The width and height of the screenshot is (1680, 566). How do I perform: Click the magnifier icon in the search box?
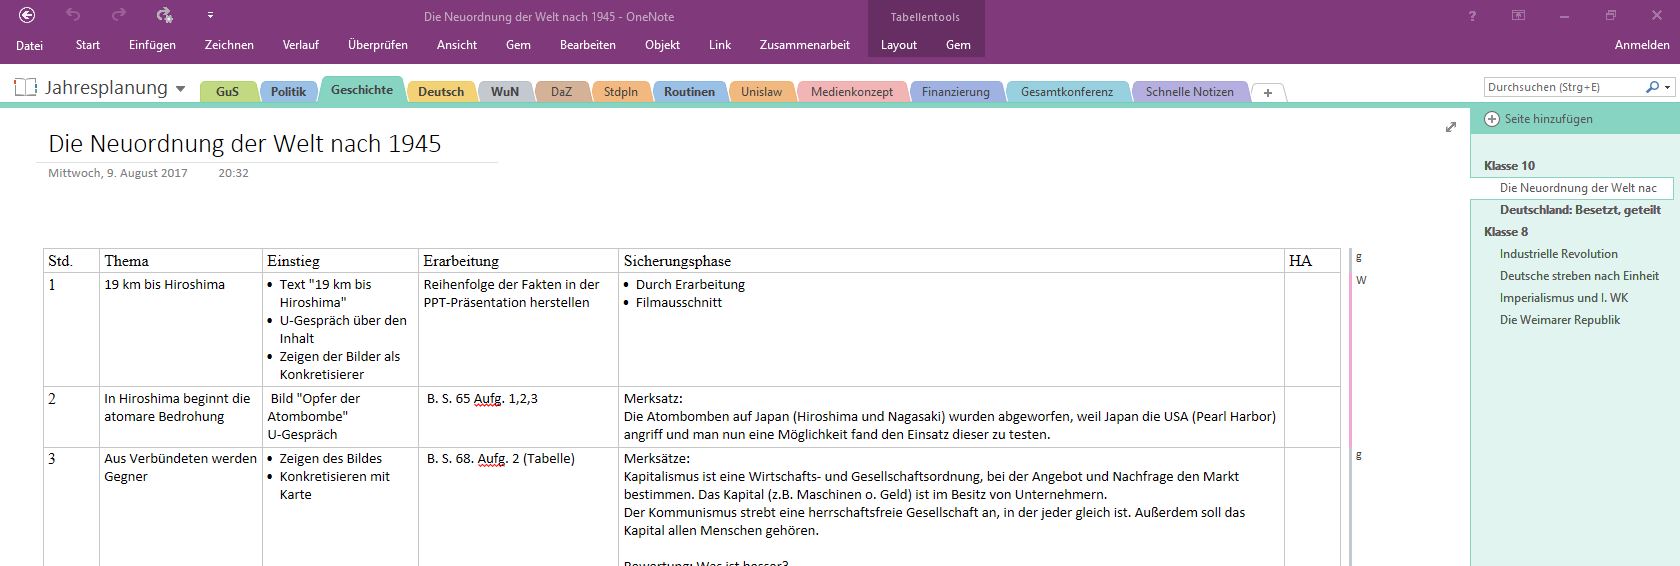point(1652,88)
